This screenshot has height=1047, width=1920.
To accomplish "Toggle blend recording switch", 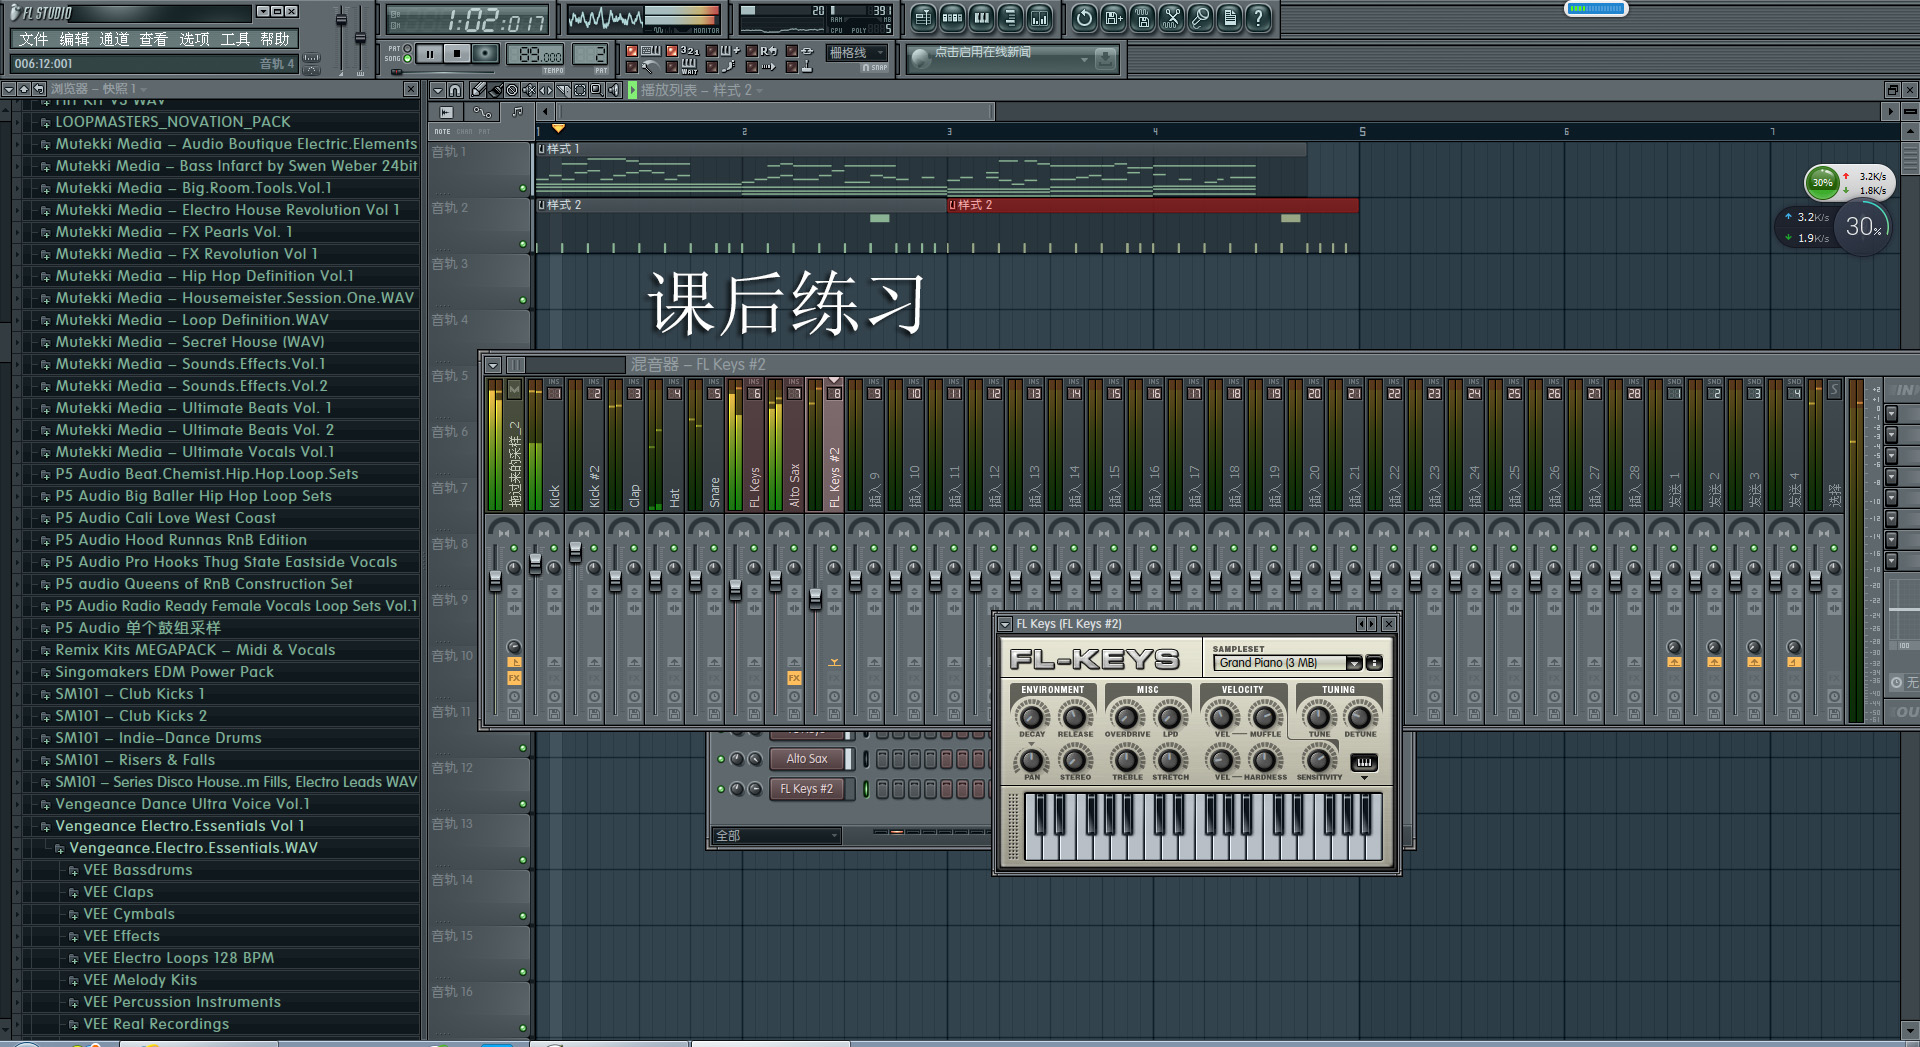I will click(x=712, y=51).
